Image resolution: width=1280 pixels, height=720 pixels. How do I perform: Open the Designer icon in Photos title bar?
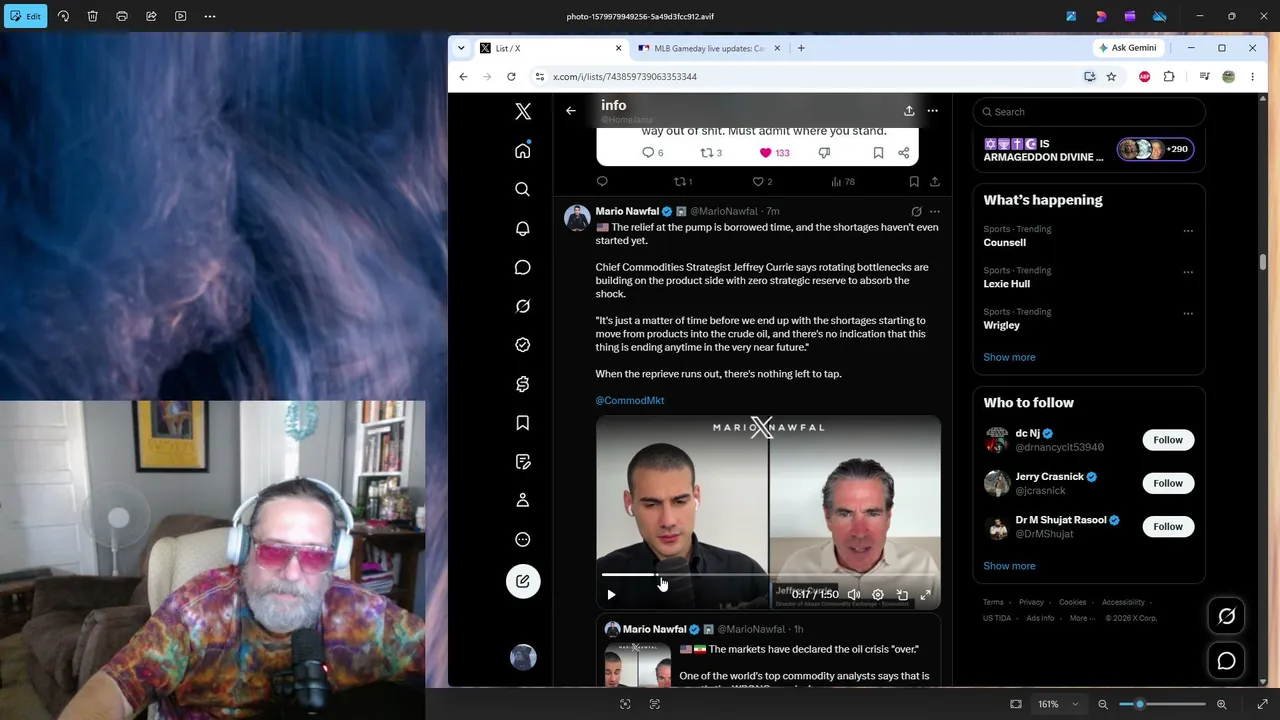[1101, 16]
